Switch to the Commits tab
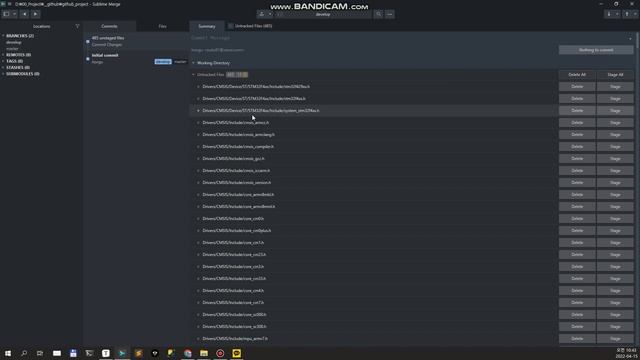Viewport: 640px width, 360px height. coord(109,26)
